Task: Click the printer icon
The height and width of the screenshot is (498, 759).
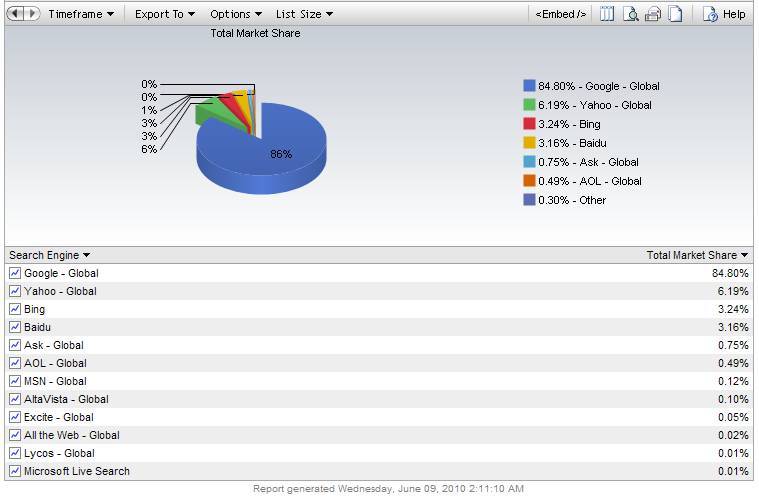Action: point(653,14)
